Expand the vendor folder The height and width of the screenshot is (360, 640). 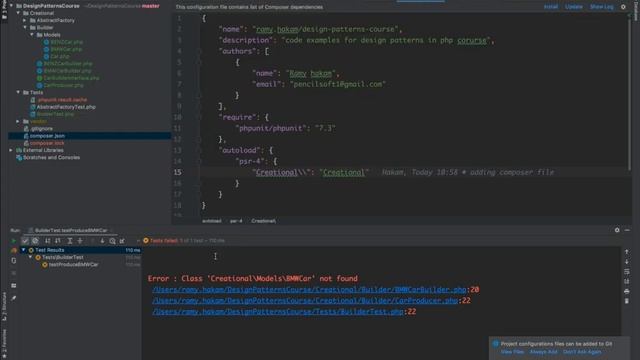pos(18,121)
